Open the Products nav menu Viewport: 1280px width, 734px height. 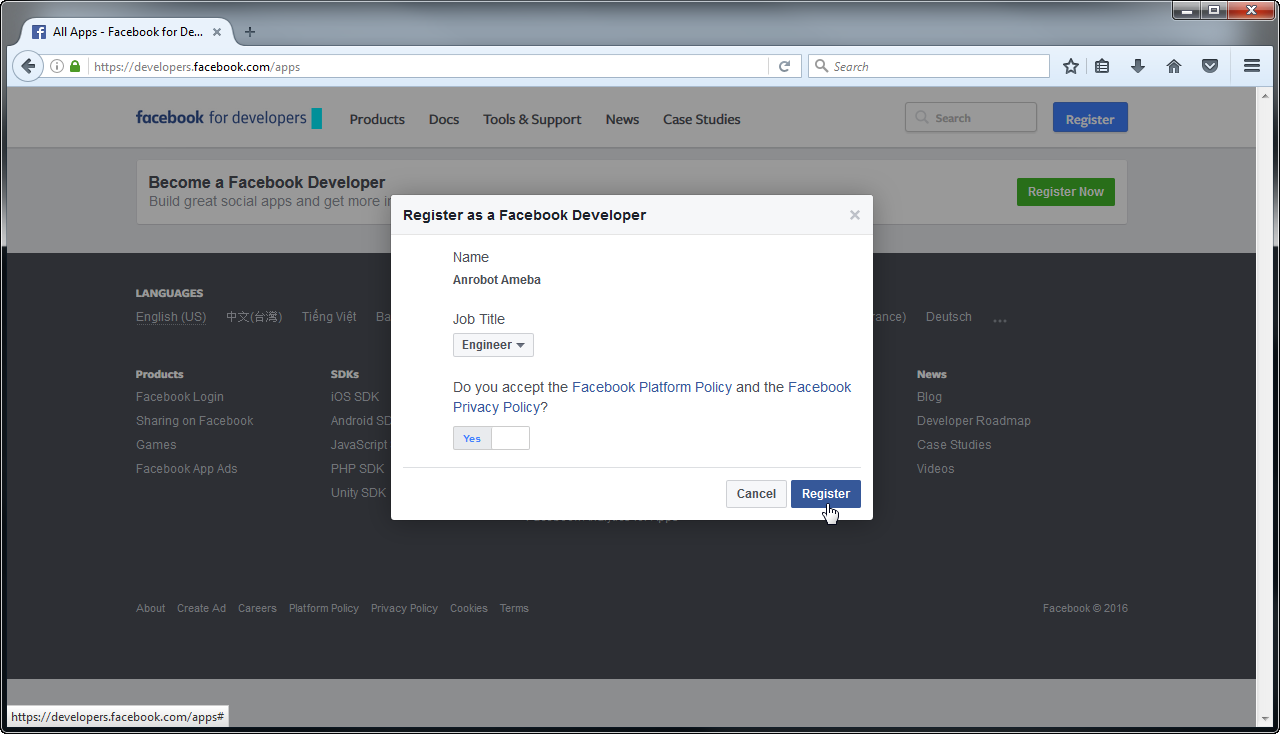coord(377,119)
